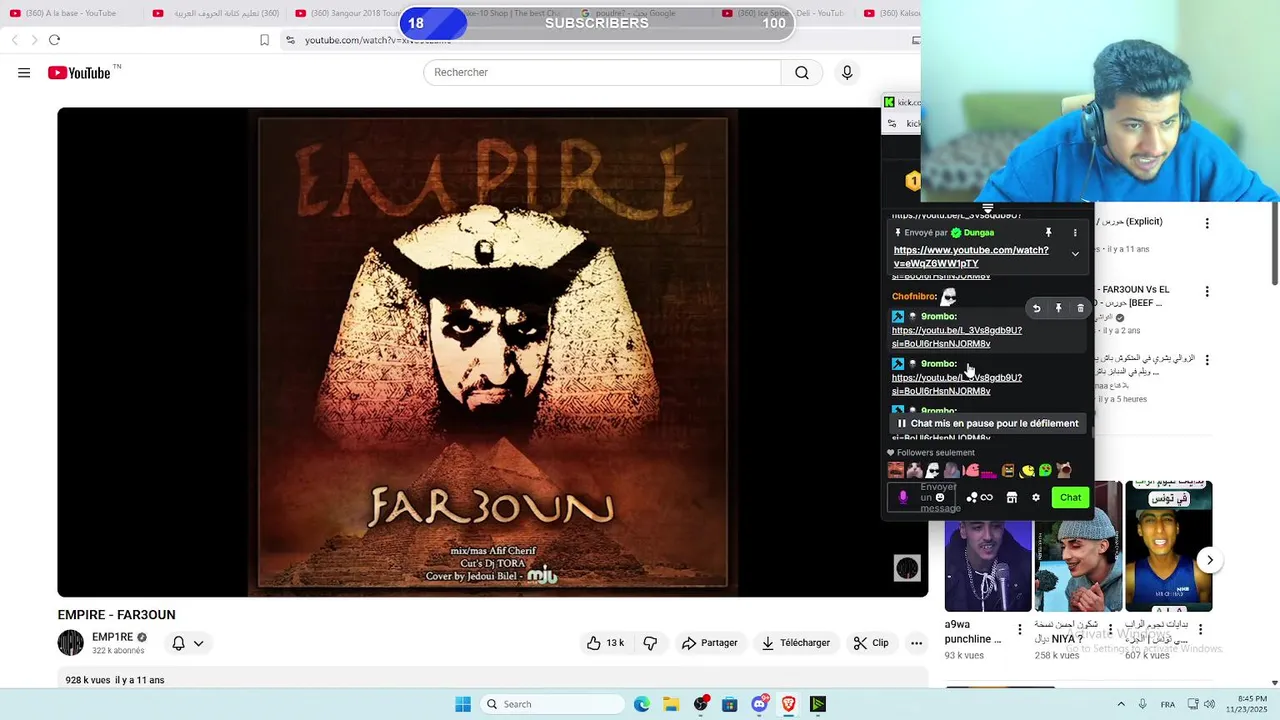Open the chat shop icon
Viewport: 1280px width, 720px height.
pos(1011,498)
